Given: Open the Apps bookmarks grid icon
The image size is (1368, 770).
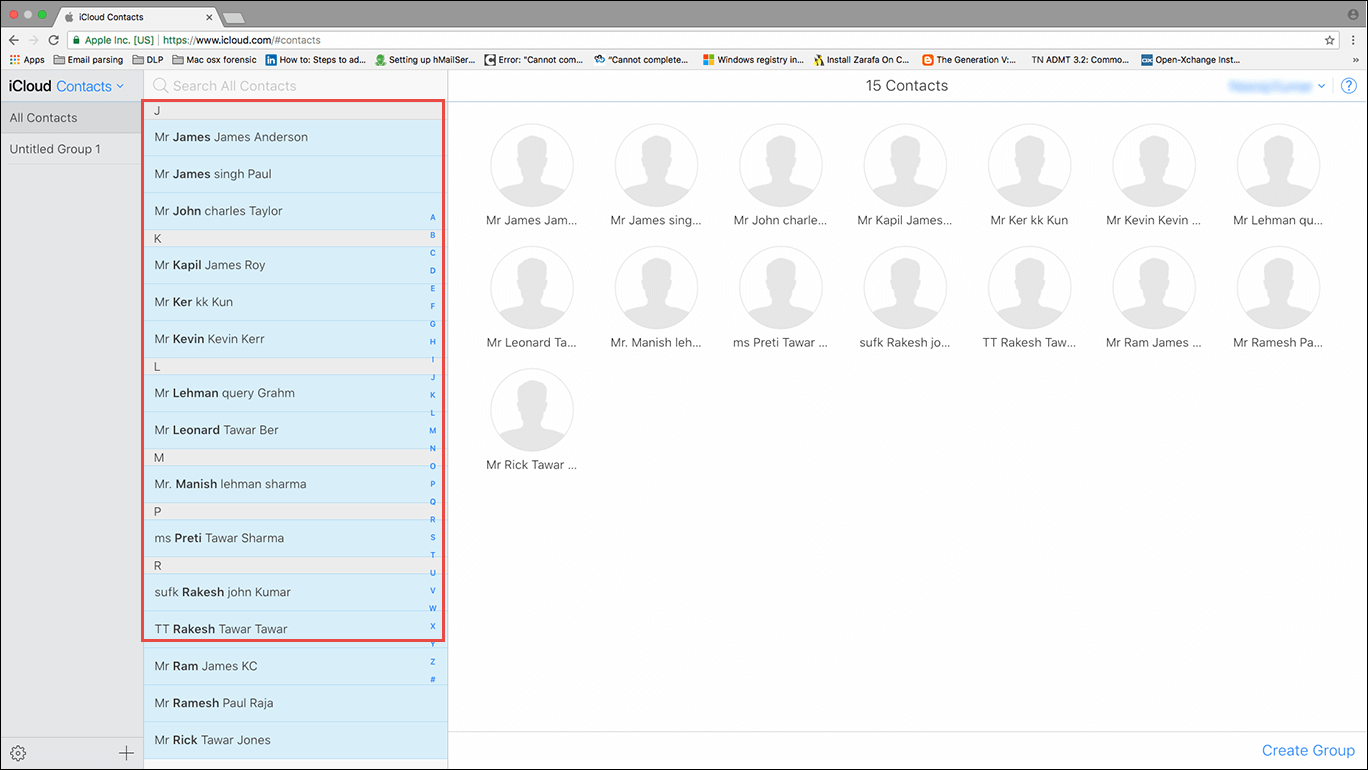Looking at the screenshot, I should 14,60.
